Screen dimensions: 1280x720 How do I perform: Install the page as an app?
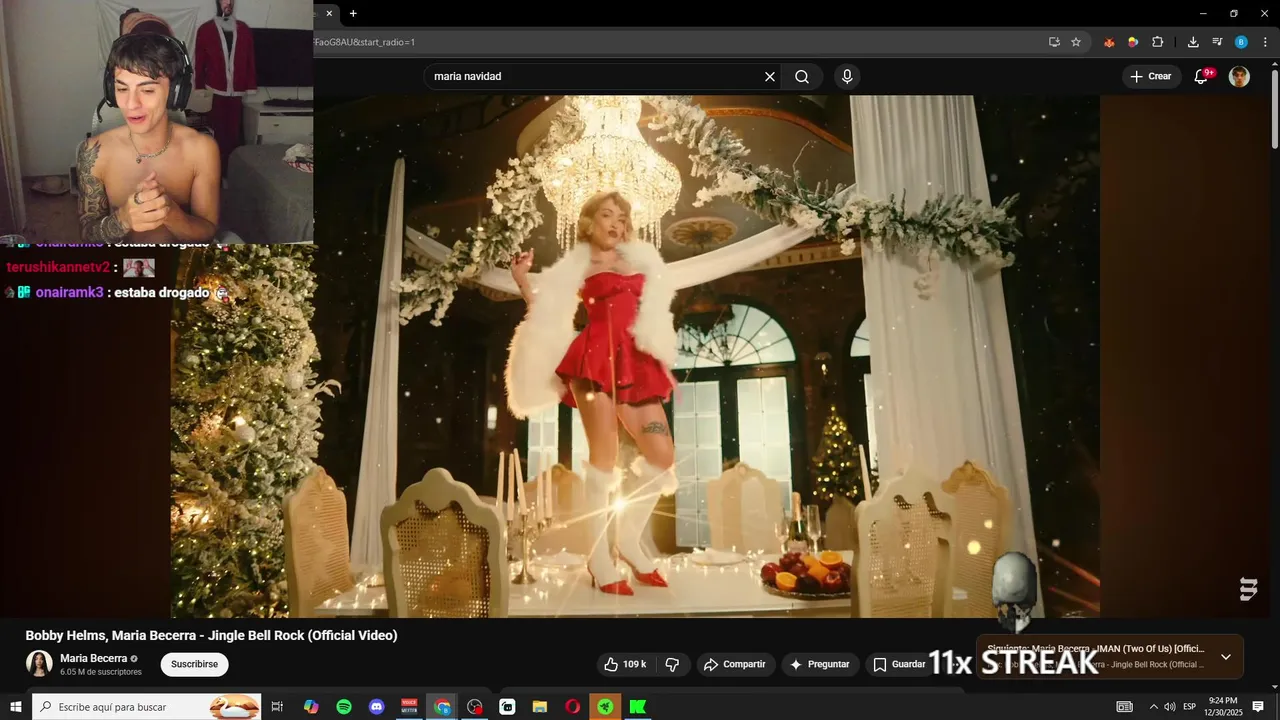click(1054, 42)
